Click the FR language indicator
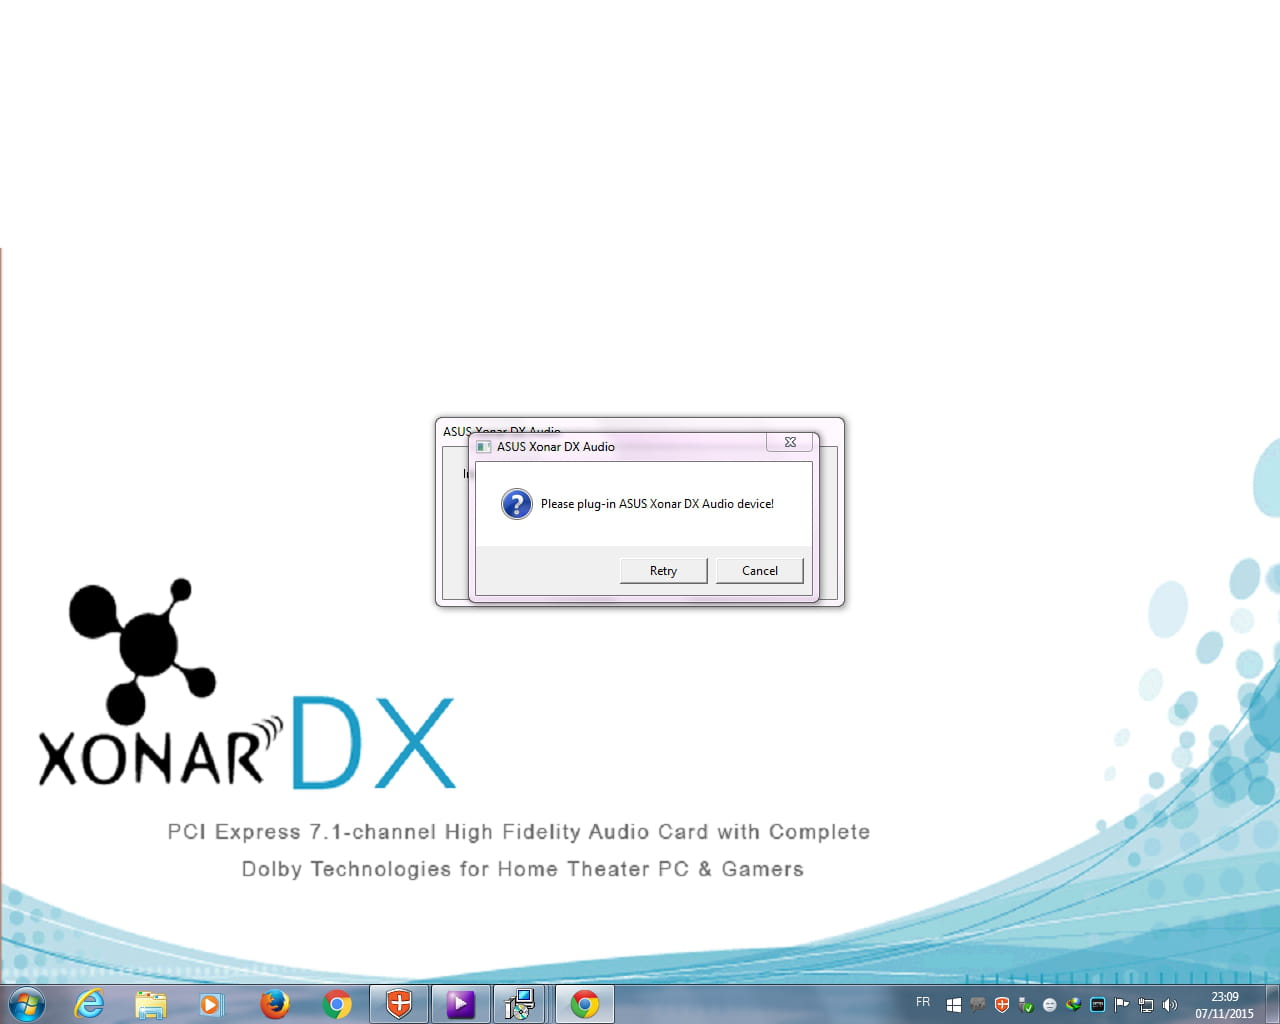 pos(923,1002)
